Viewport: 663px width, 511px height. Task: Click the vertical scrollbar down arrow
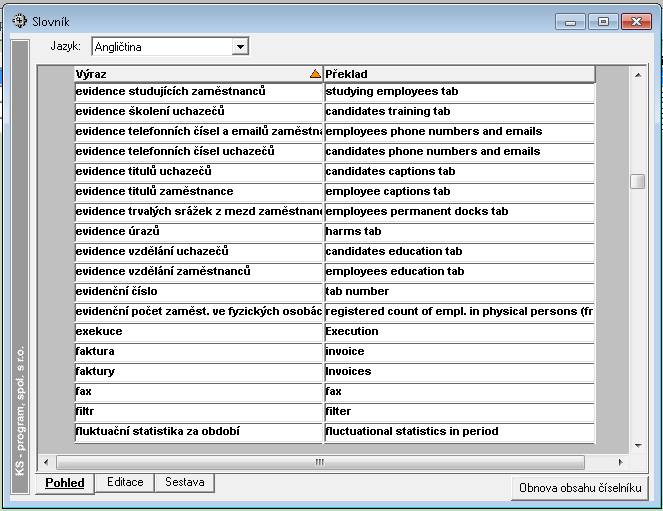(638, 445)
